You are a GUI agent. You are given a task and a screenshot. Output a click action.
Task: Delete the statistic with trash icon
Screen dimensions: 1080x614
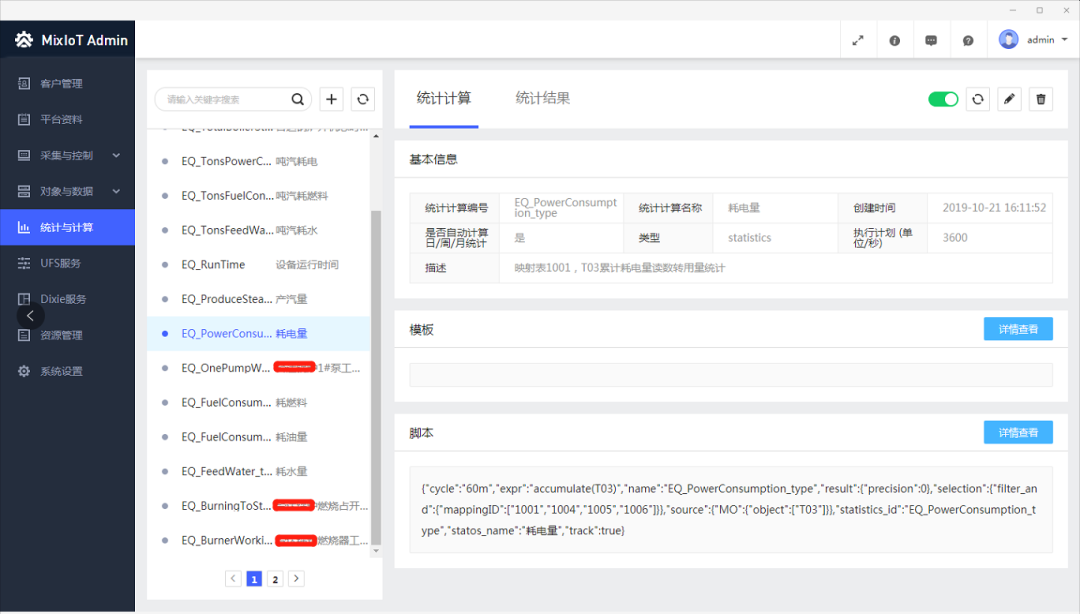point(1041,99)
